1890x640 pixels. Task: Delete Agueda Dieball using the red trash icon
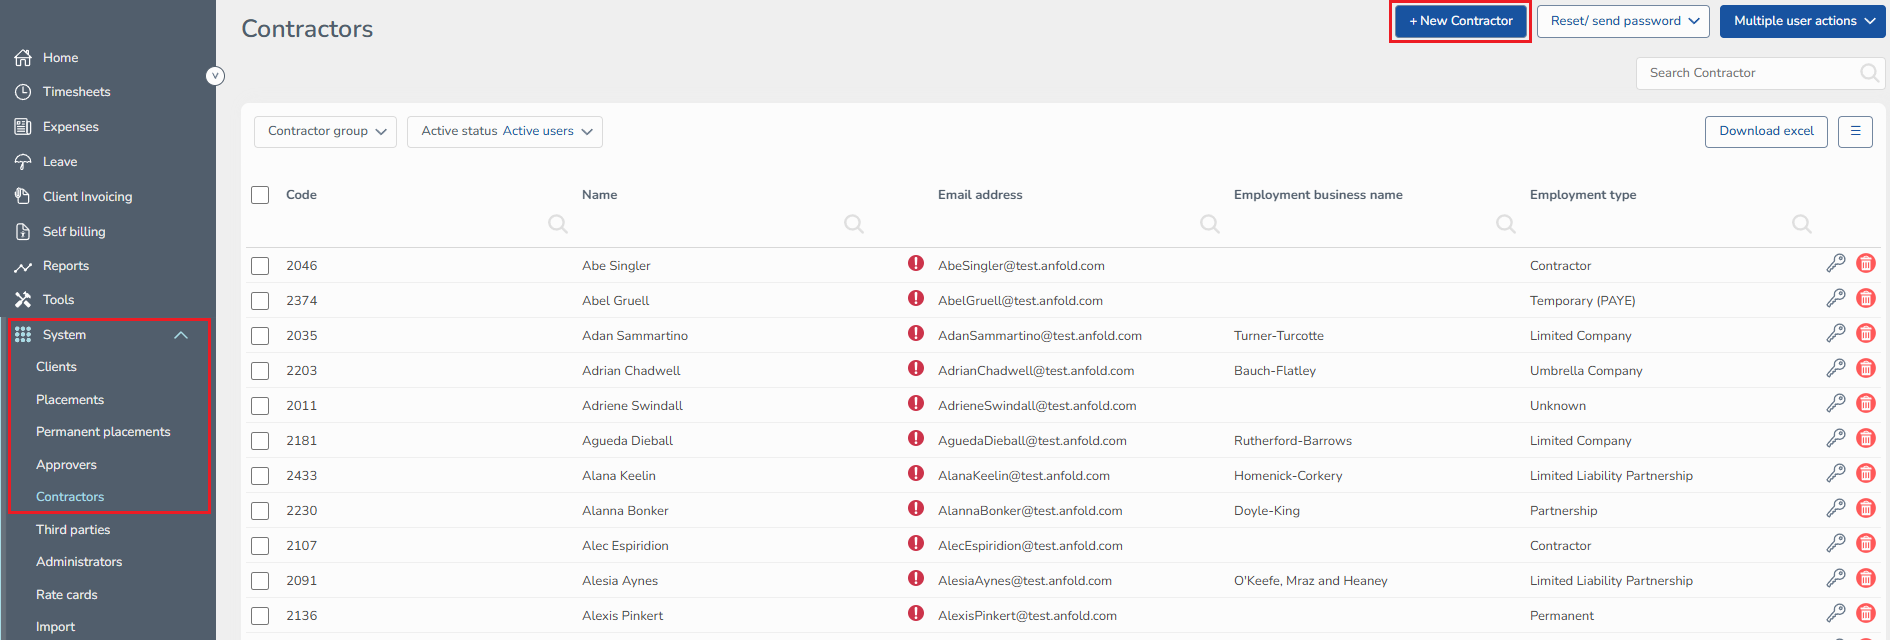tap(1866, 438)
